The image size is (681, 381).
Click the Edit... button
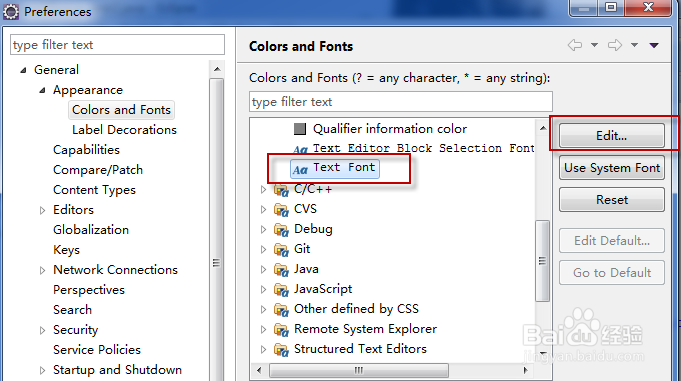click(x=612, y=136)
